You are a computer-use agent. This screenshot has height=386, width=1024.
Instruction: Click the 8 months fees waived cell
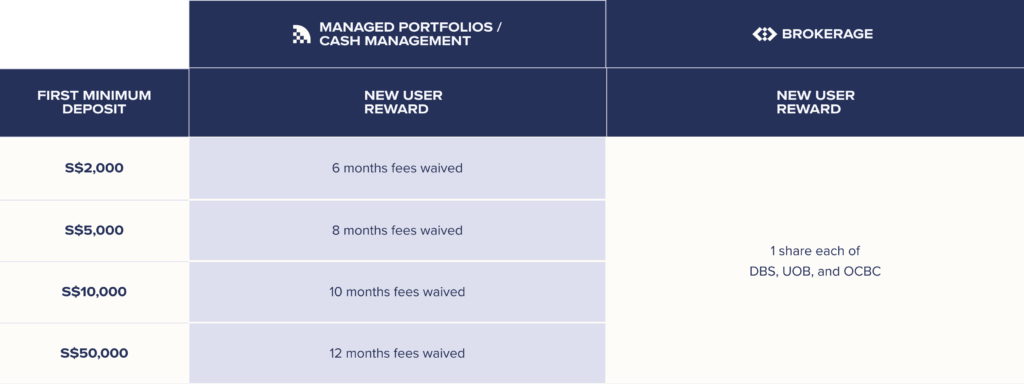(x=397, y=231)
